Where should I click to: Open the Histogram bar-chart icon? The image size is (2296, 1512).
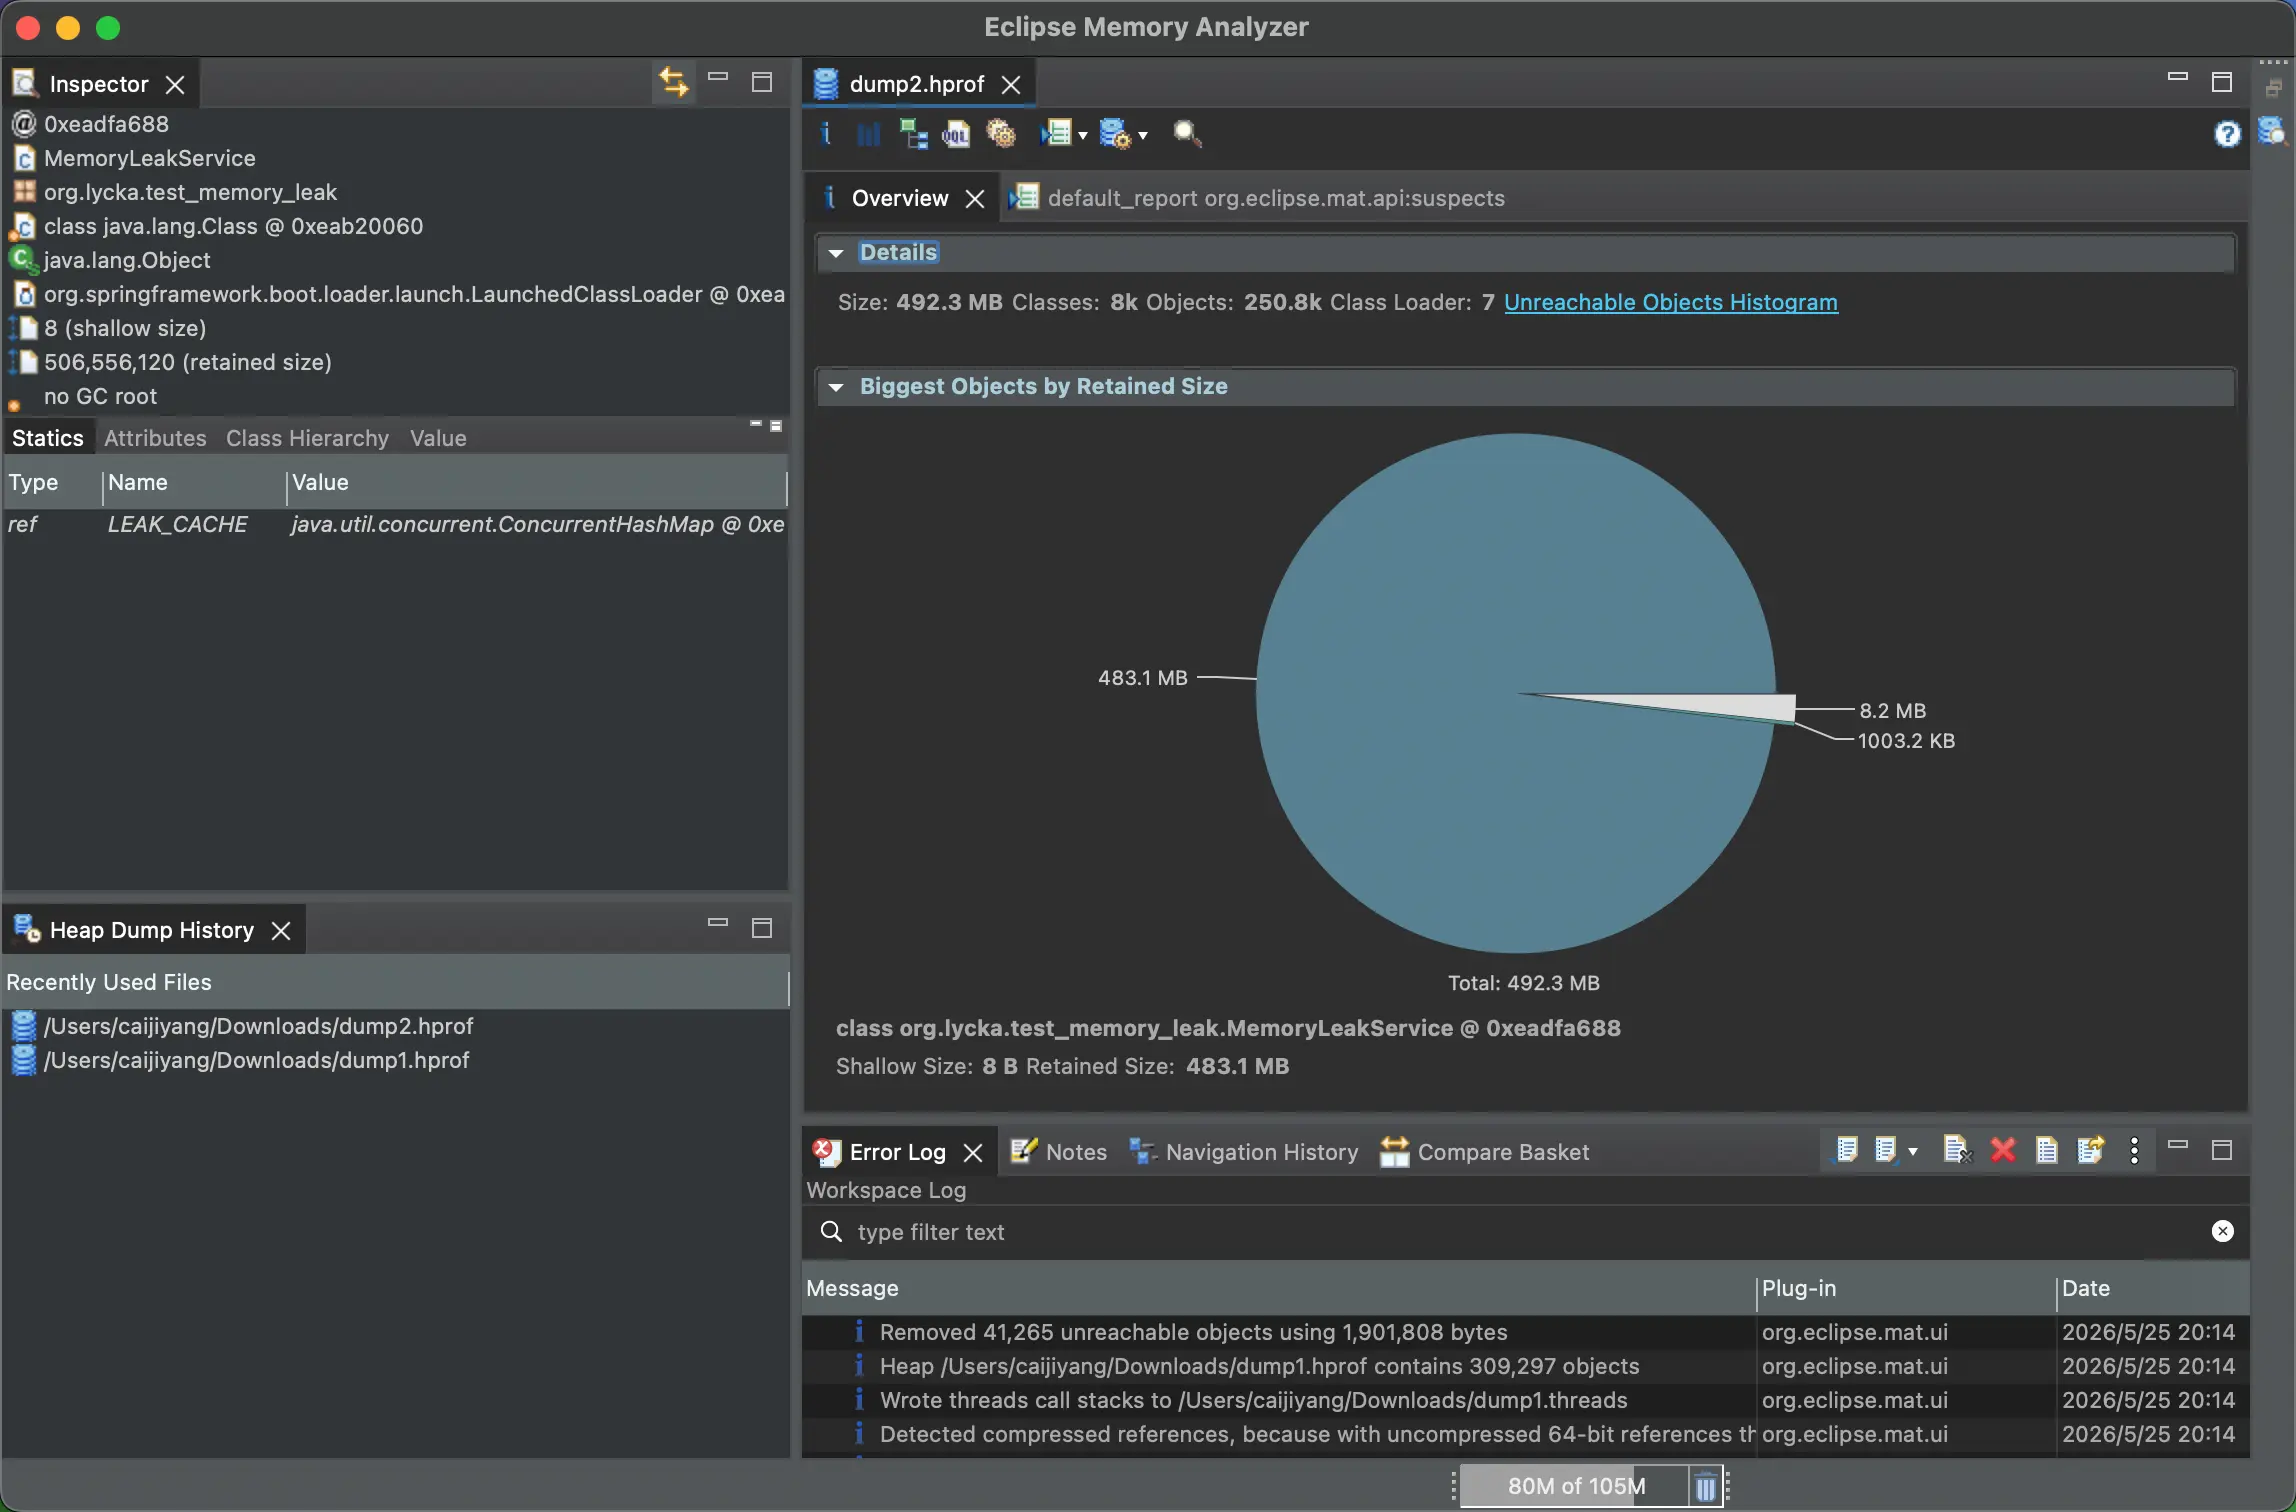[x=869, y=133]
